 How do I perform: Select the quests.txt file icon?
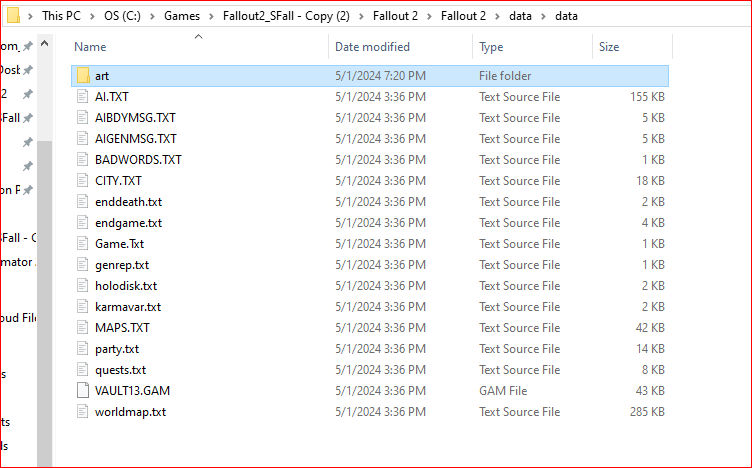(83, 370)
